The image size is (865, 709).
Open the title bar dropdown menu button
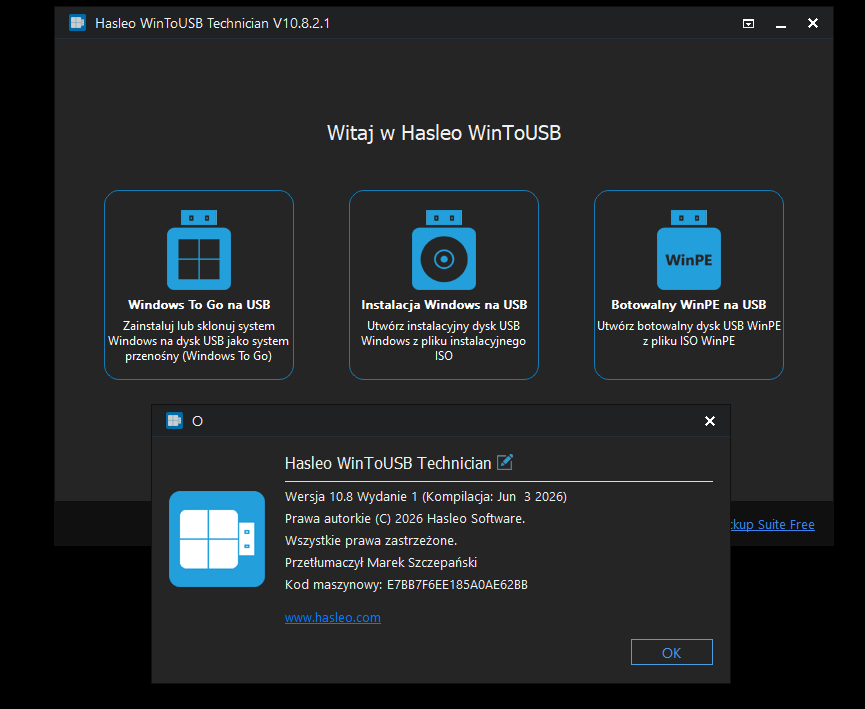coord(748,23)
